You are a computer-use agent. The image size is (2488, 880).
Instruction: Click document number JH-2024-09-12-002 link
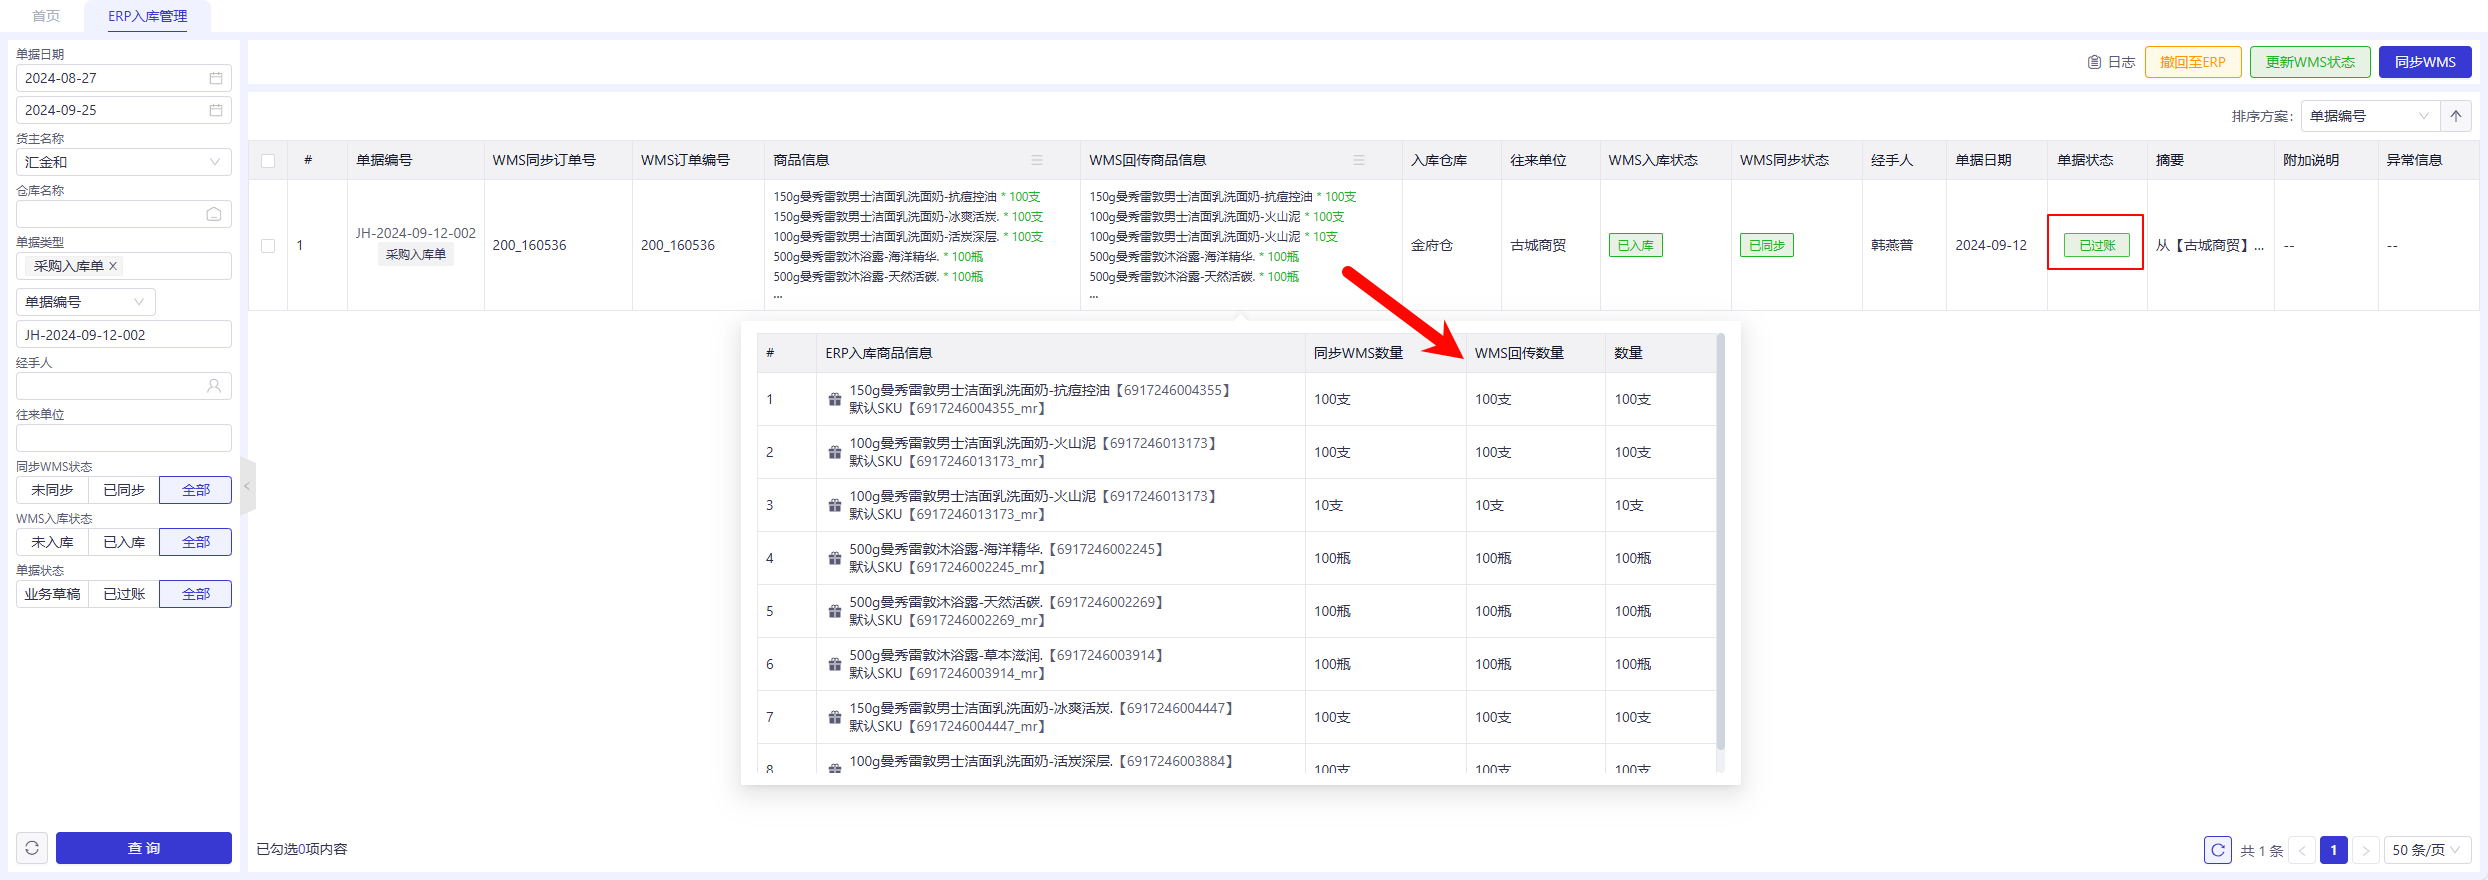point(416,233)
